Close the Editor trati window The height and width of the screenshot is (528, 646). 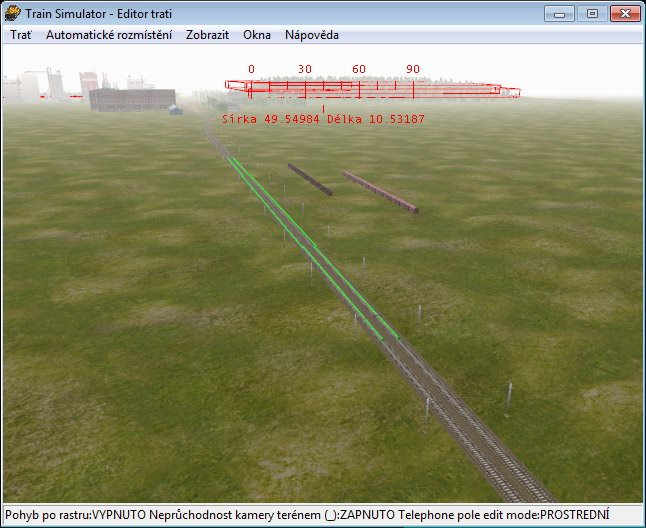click(x=625, y=14)
